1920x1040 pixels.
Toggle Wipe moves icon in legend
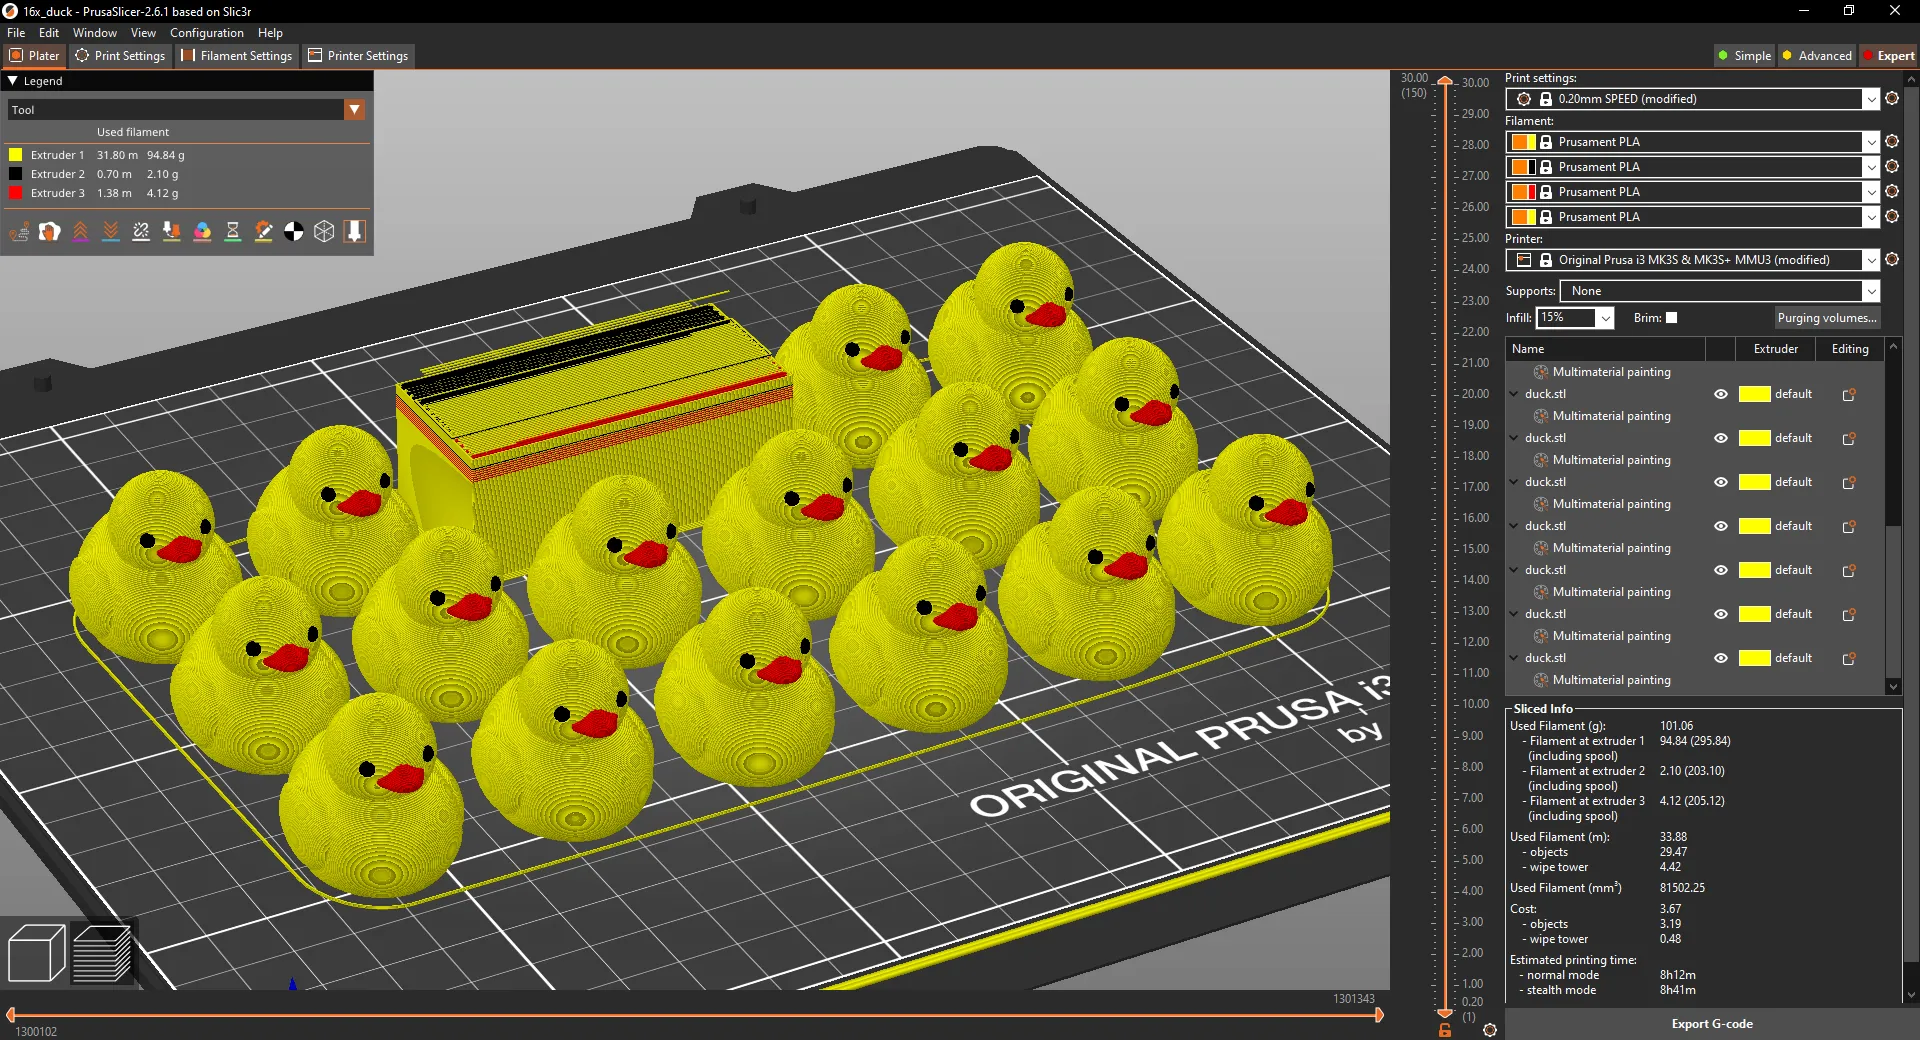(49, 232)
